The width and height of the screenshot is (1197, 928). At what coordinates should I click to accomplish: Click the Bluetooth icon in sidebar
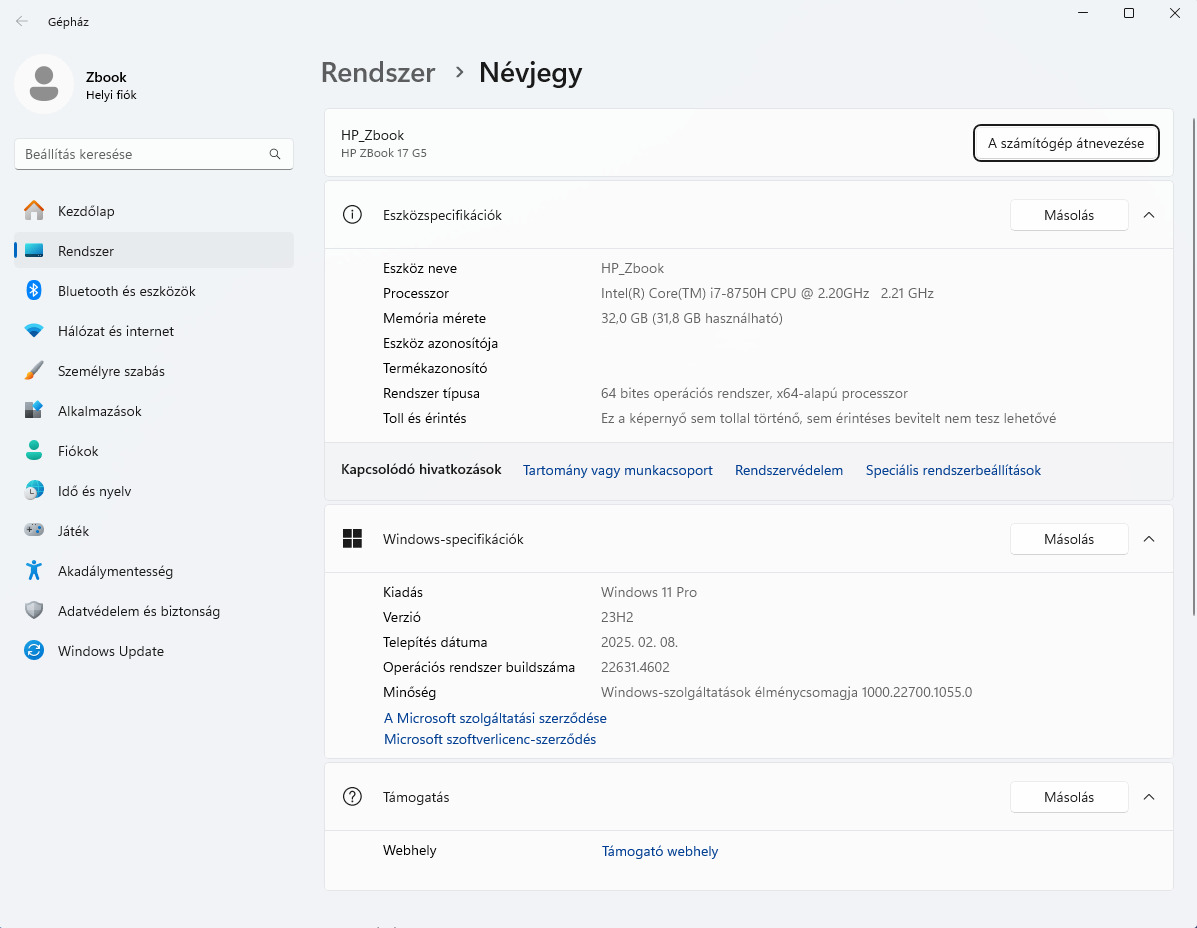(34, 290)
